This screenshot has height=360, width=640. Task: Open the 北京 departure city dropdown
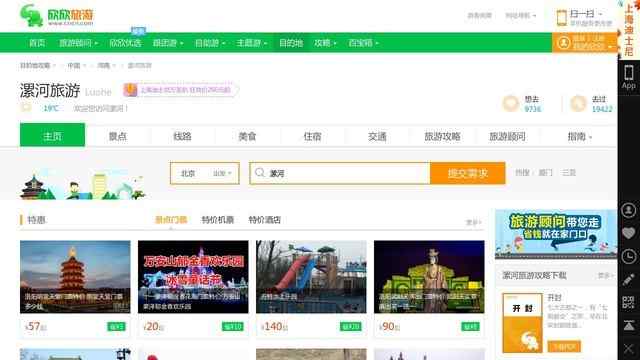pyautogui.click(x=205, y=173)
